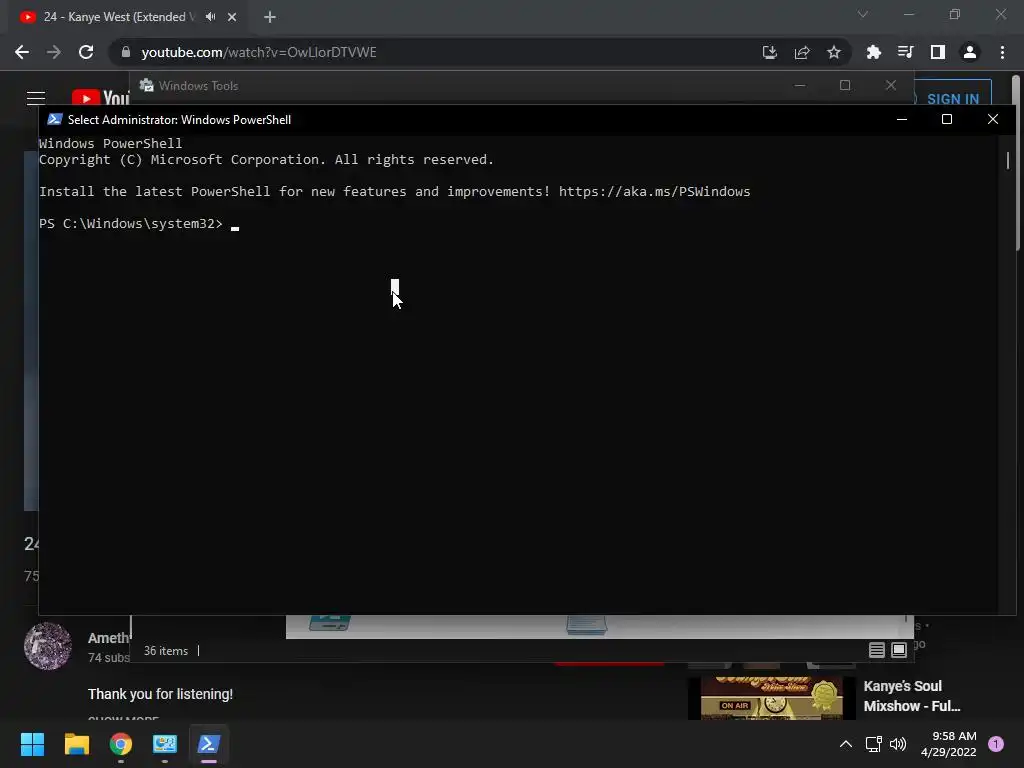Show hidden system tray icons
1024x768 pixels.
click(x=846, y=744)
